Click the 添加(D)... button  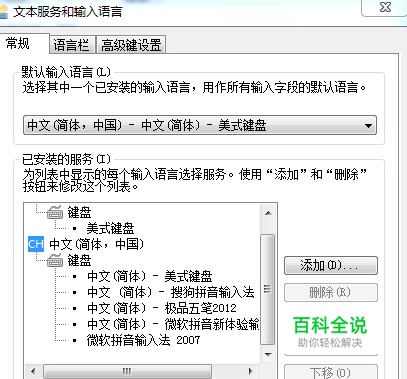(331, 266)
